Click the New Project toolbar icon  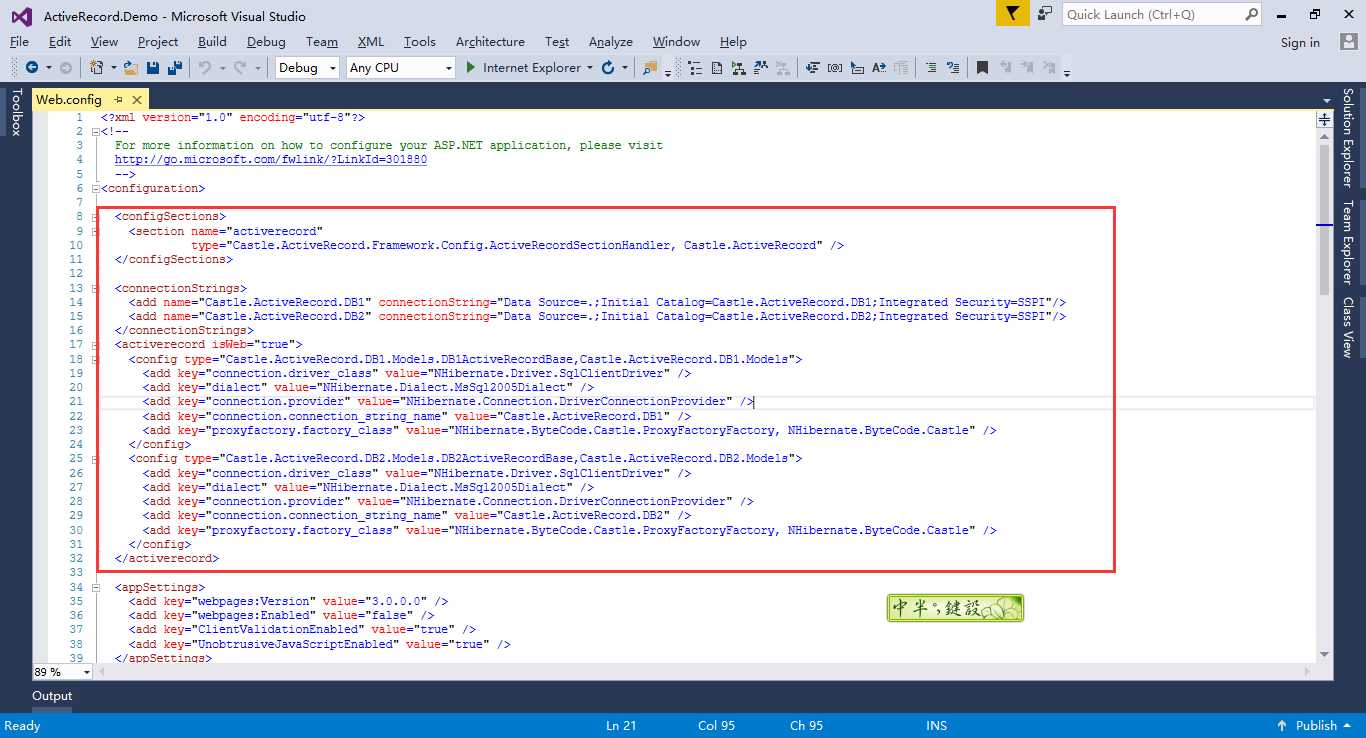[97, 68]
